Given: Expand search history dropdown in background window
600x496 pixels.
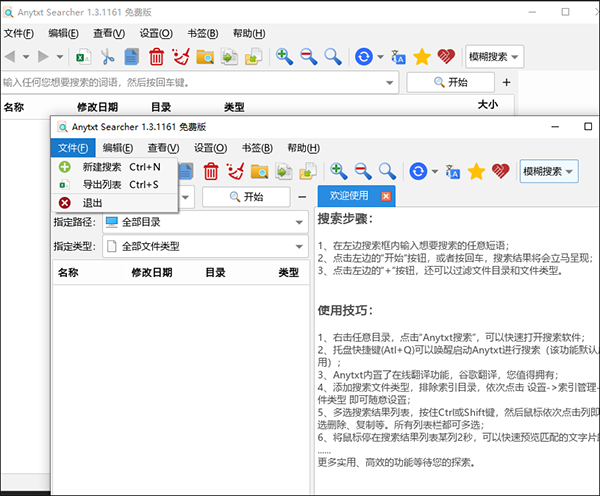Looking at the screenshot, I should click(x=390, y=82).
